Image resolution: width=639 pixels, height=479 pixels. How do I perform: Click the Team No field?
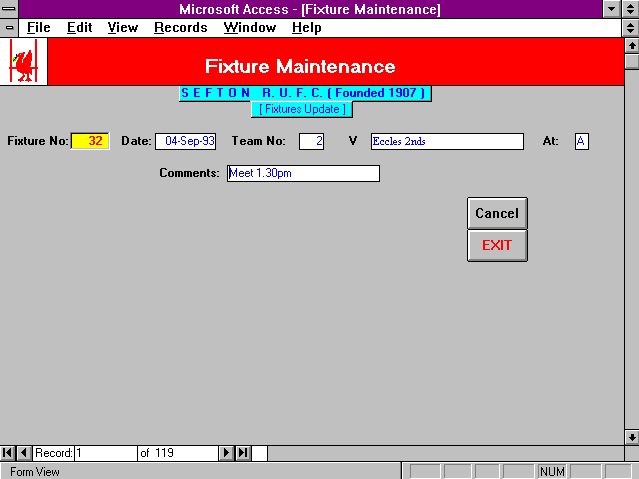(x=311, y=141)
